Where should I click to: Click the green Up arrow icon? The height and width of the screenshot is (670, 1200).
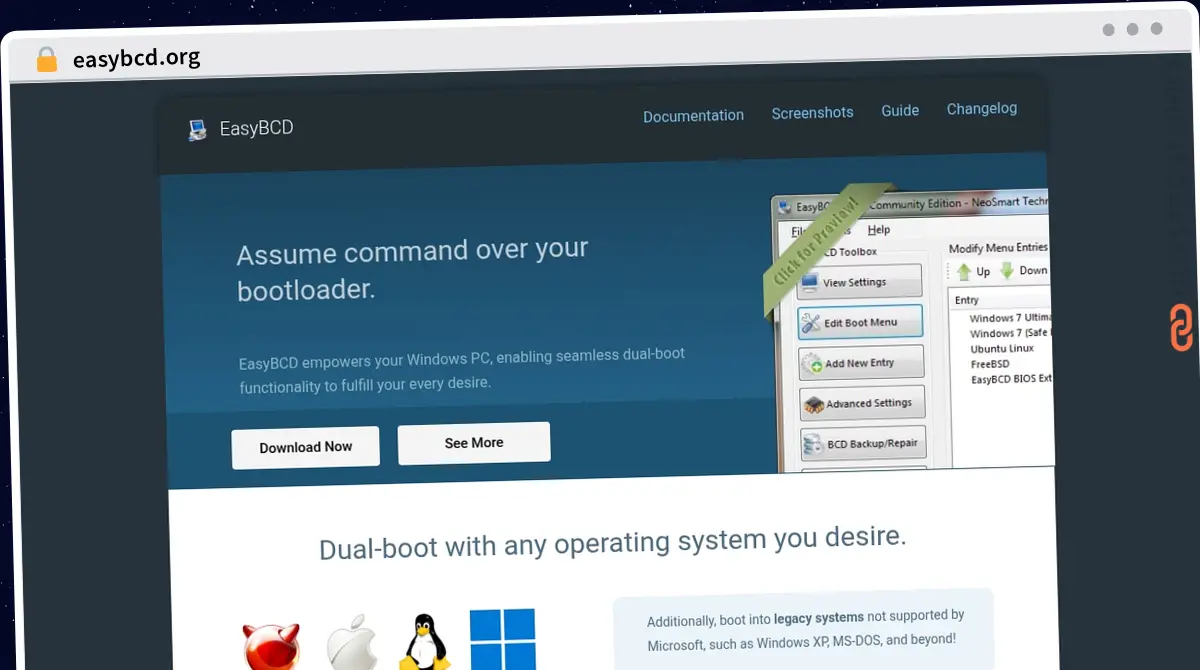tap(964, 272)
